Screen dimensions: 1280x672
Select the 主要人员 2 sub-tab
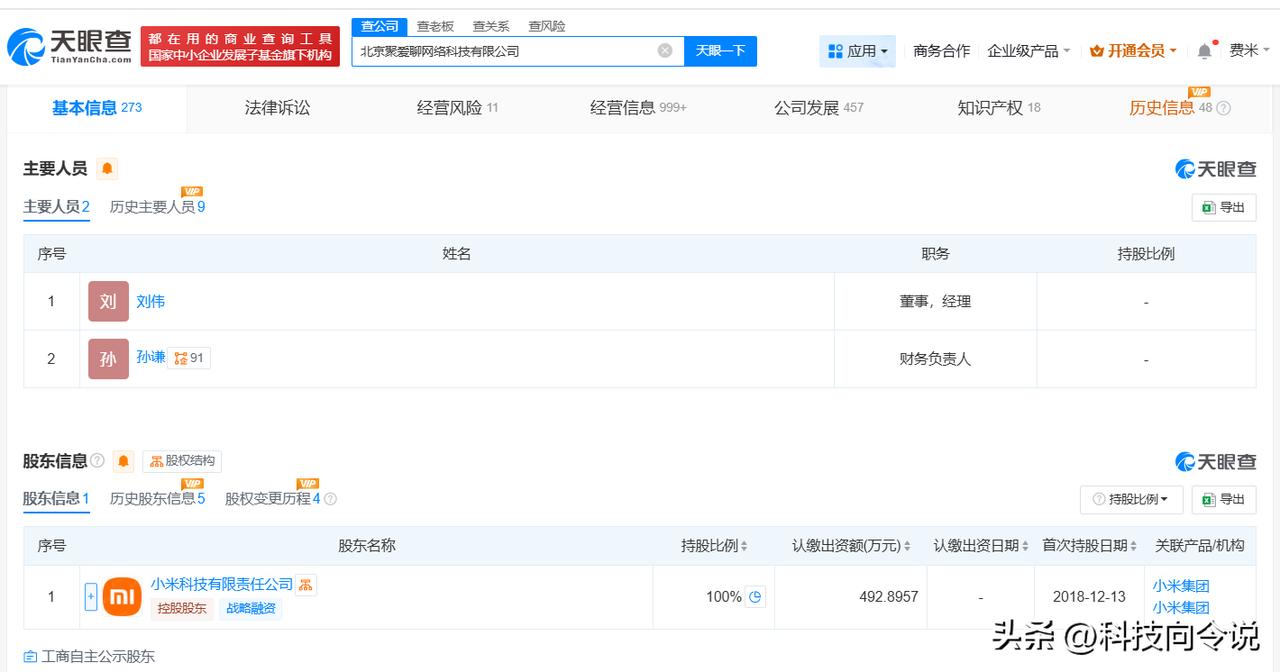point(57,207)
